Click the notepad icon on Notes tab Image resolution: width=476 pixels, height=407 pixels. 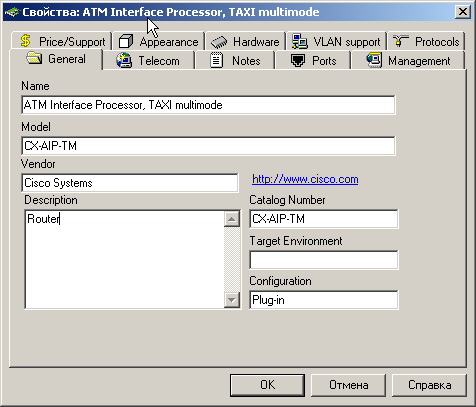pyautogui.click(x=216, y=60)
